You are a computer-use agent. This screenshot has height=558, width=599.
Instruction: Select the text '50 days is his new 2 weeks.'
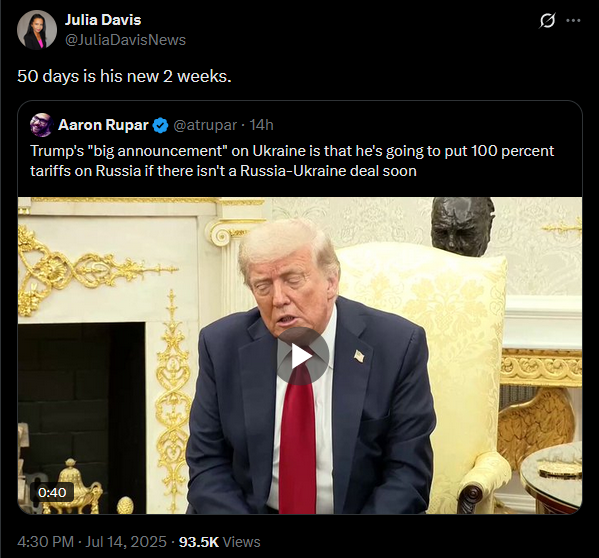pos(125,76)
